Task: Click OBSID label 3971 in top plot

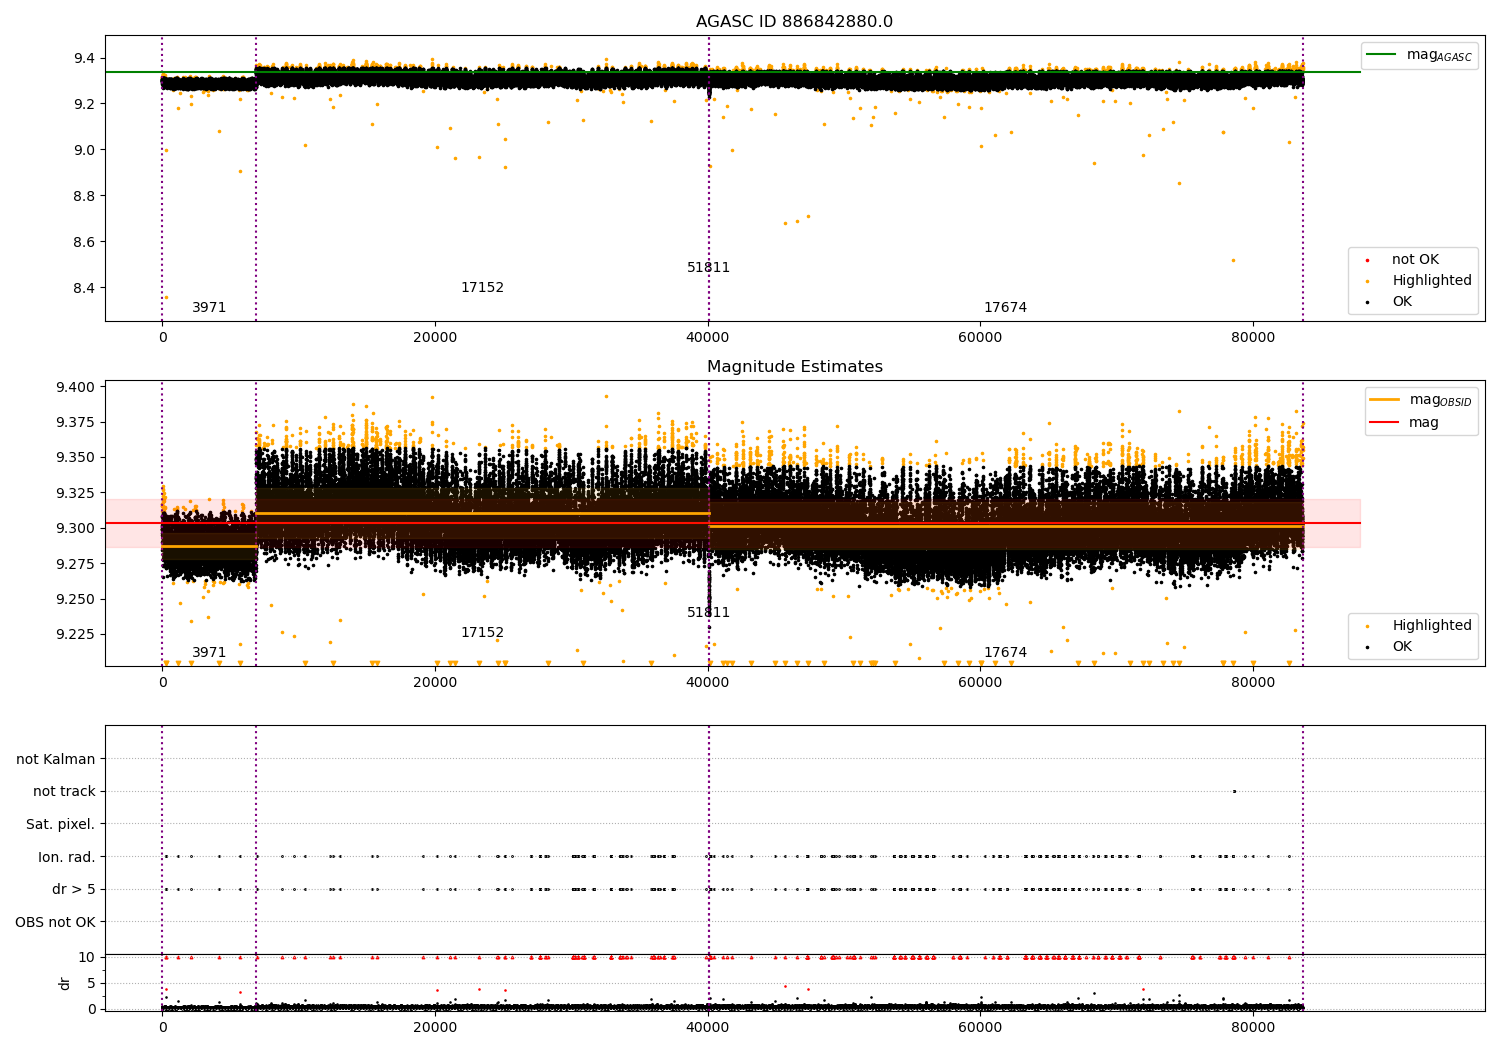Action: click(209, 308)
